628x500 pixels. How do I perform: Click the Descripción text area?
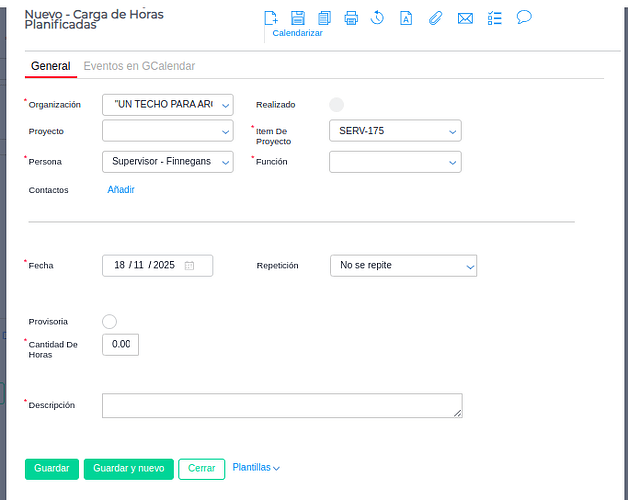pos(281,405)
